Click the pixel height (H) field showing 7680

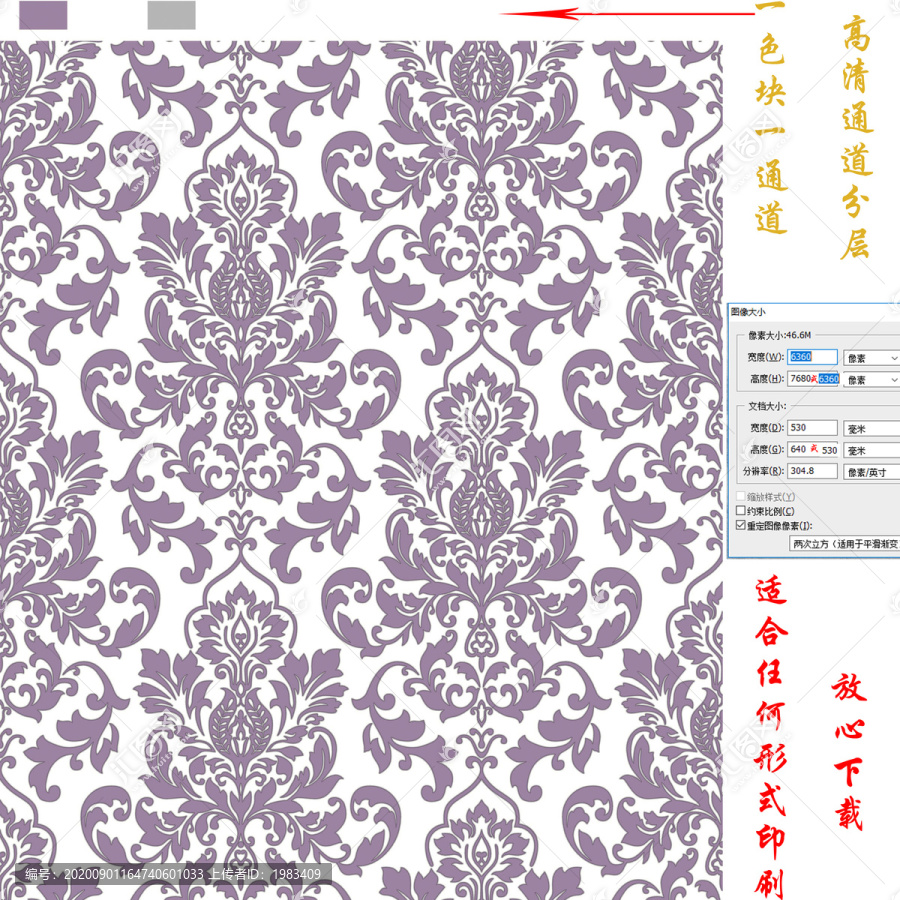[x=813, y=379]
